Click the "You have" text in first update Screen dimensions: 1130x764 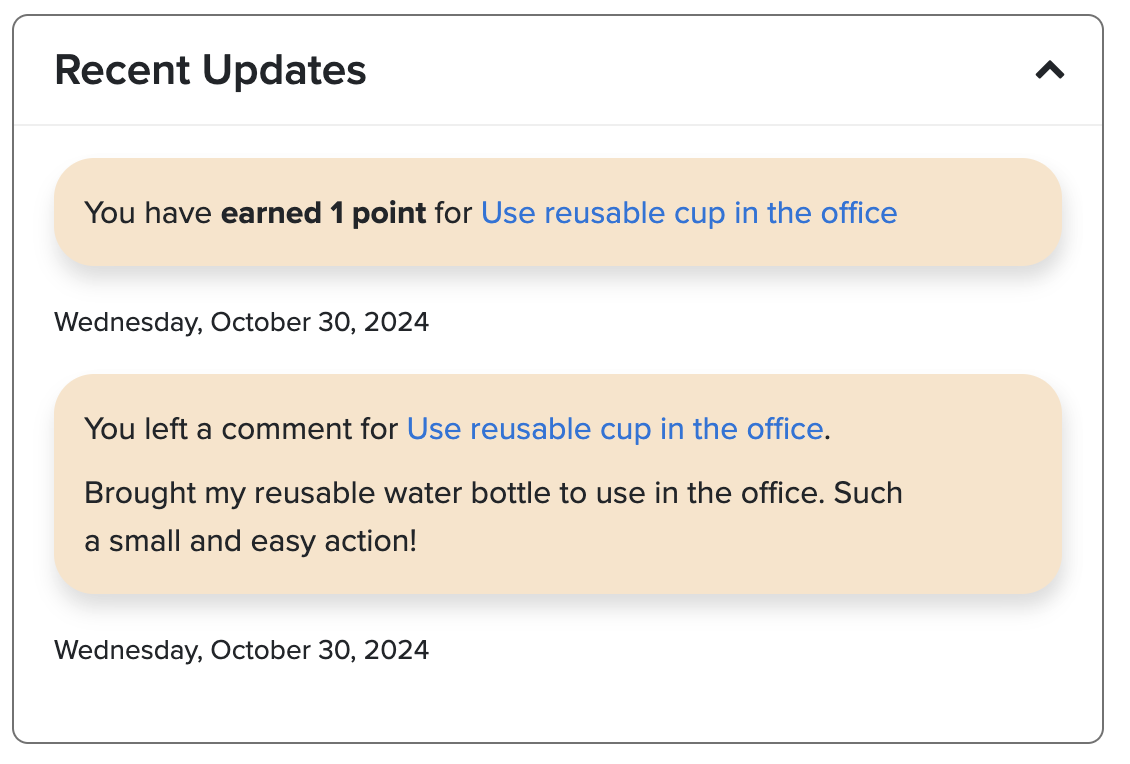click(148, 213)
